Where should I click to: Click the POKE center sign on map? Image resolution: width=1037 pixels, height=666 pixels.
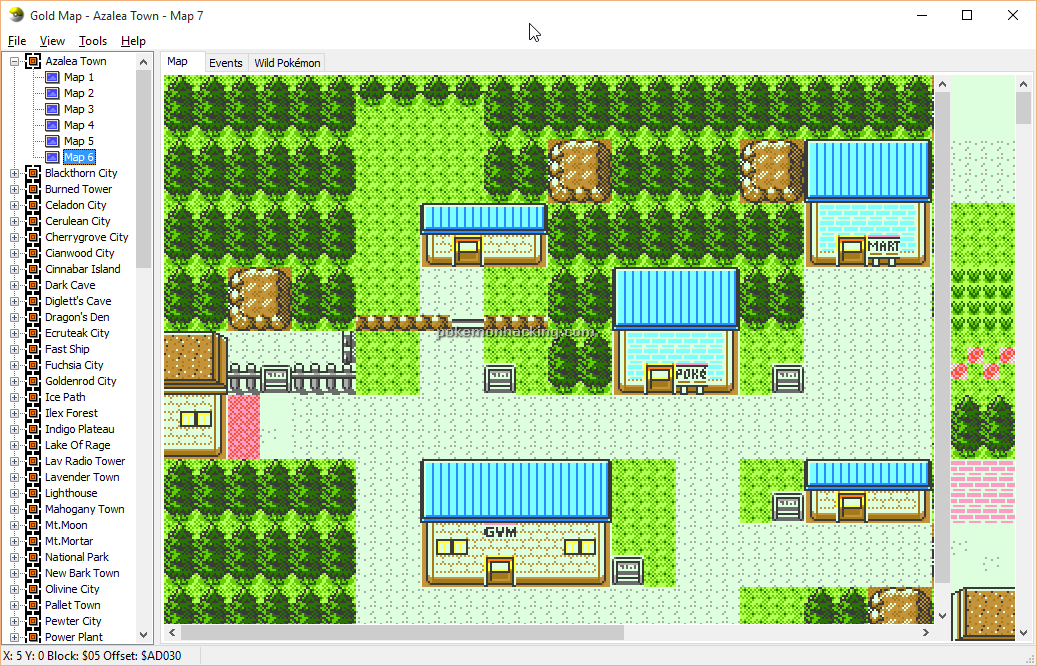691,374
